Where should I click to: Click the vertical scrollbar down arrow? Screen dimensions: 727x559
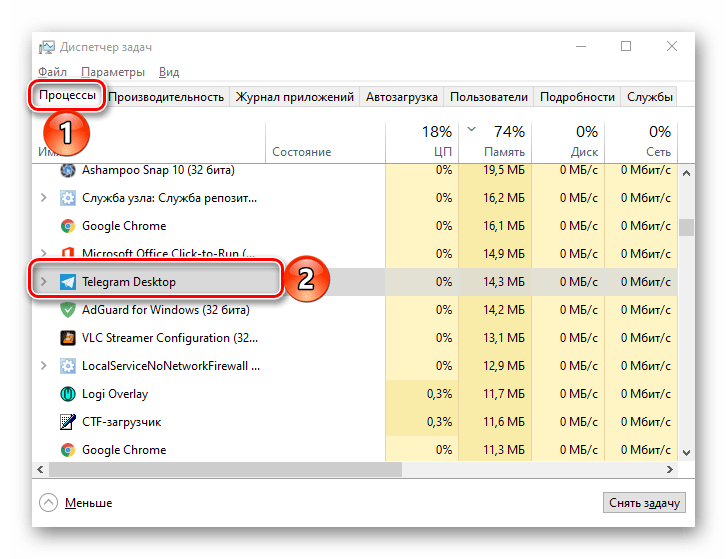[x=687, y=453]
